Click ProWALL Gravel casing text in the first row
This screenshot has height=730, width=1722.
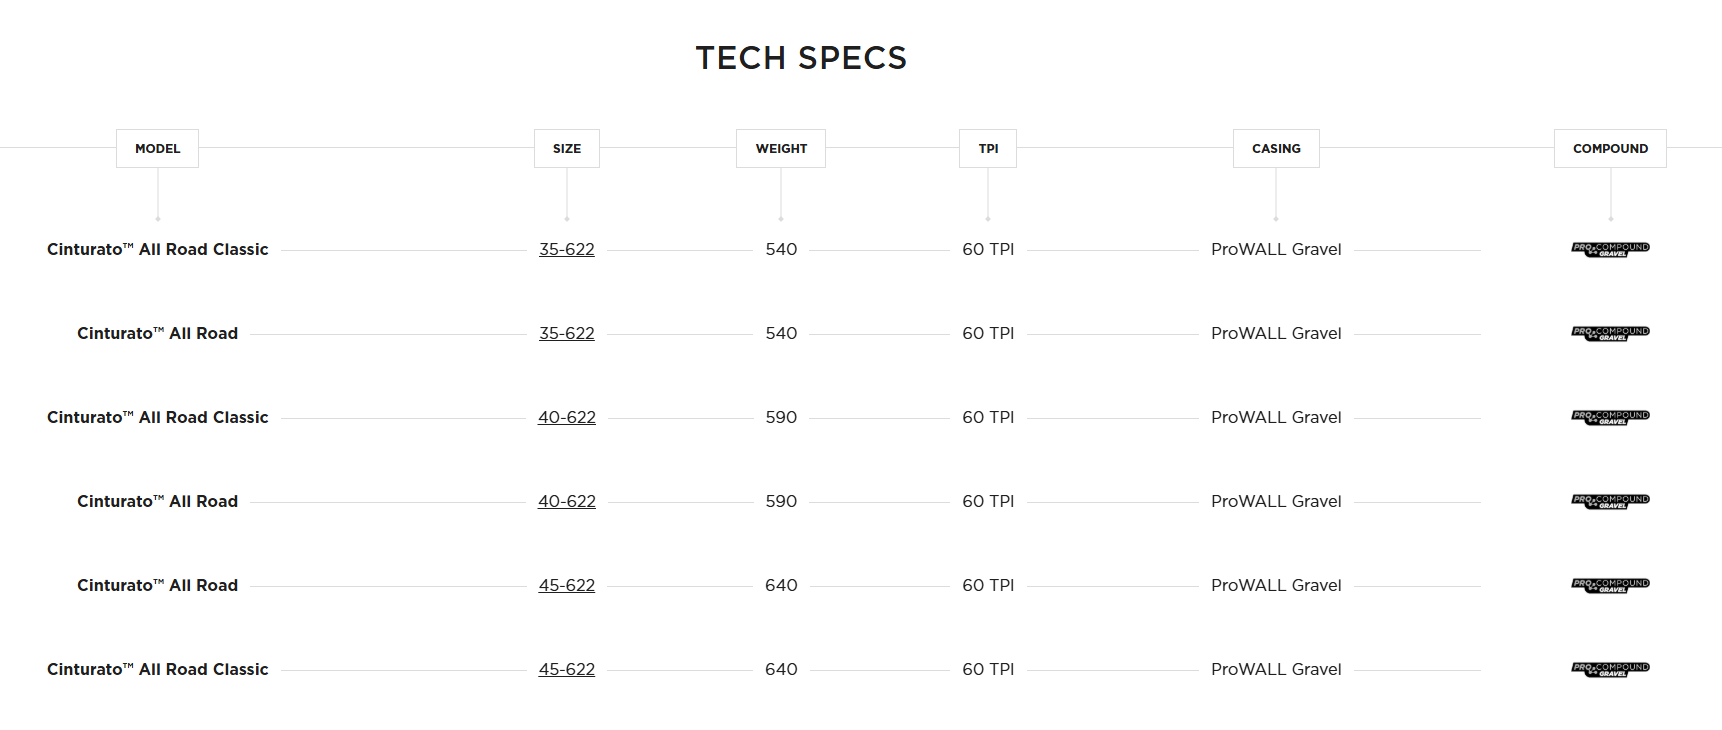tap(1276, 249)
